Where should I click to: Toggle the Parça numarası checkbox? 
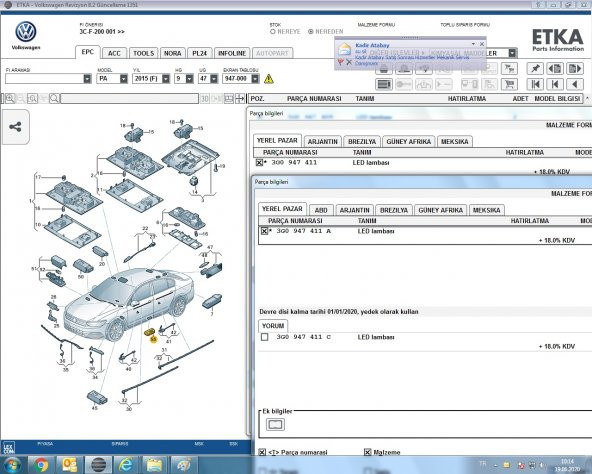pyautogui.click(x=262, y=452)
